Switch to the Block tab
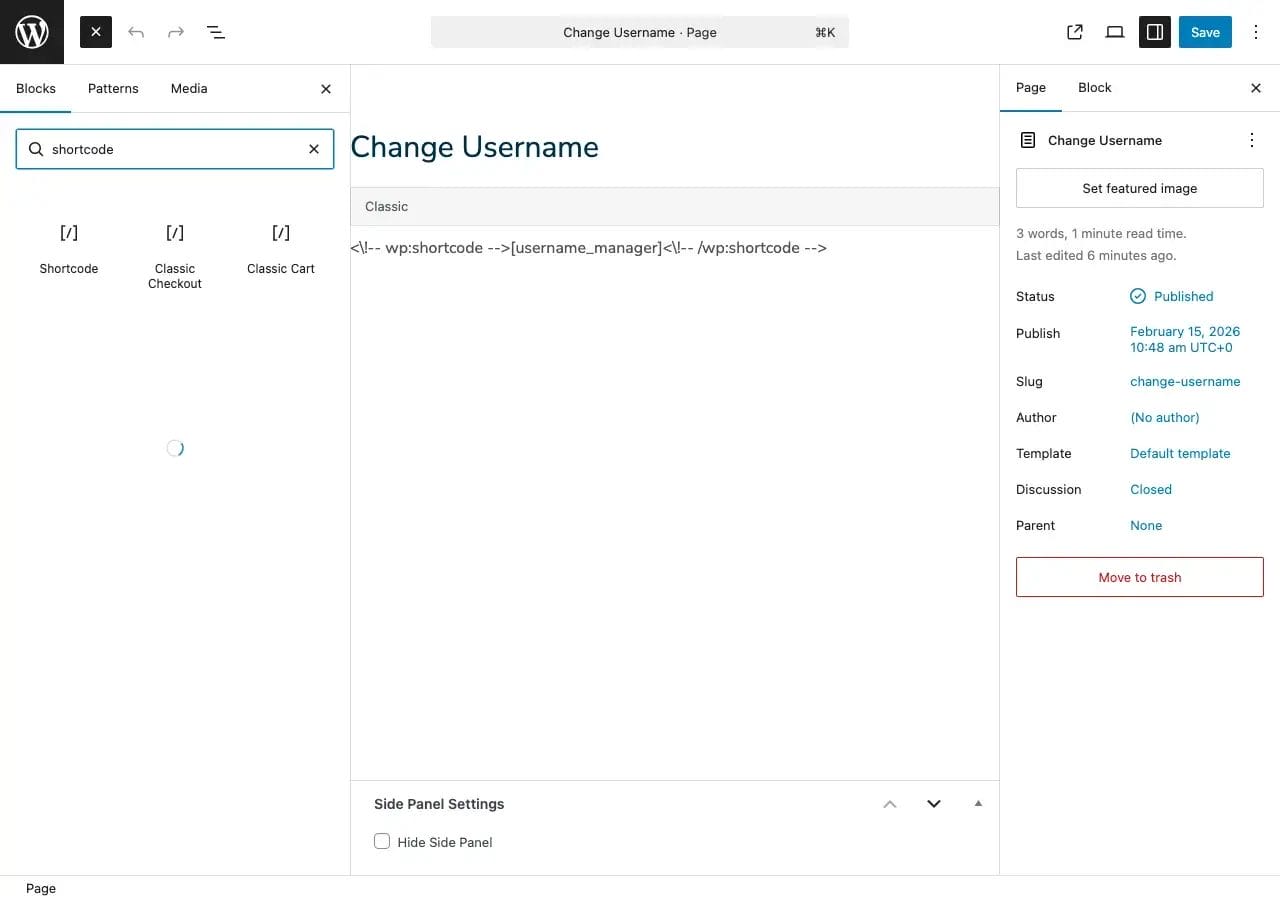 coord(1094,87)
